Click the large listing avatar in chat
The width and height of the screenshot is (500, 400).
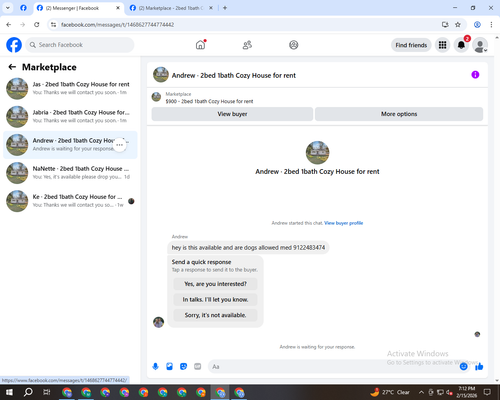317,153
